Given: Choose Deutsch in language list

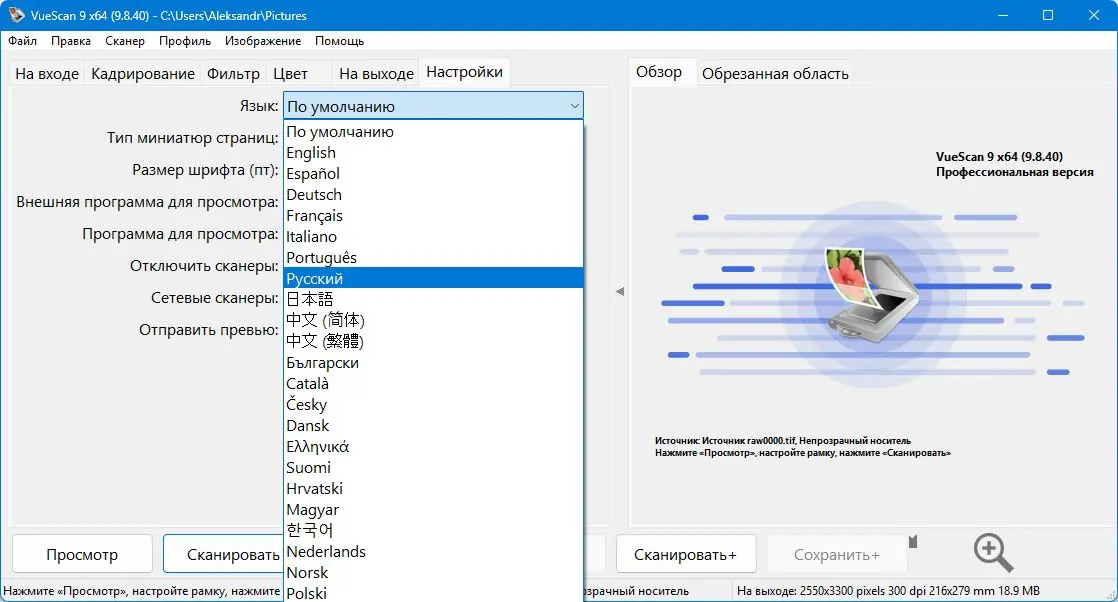Looking at the screenshot, I should click(434, 194).
